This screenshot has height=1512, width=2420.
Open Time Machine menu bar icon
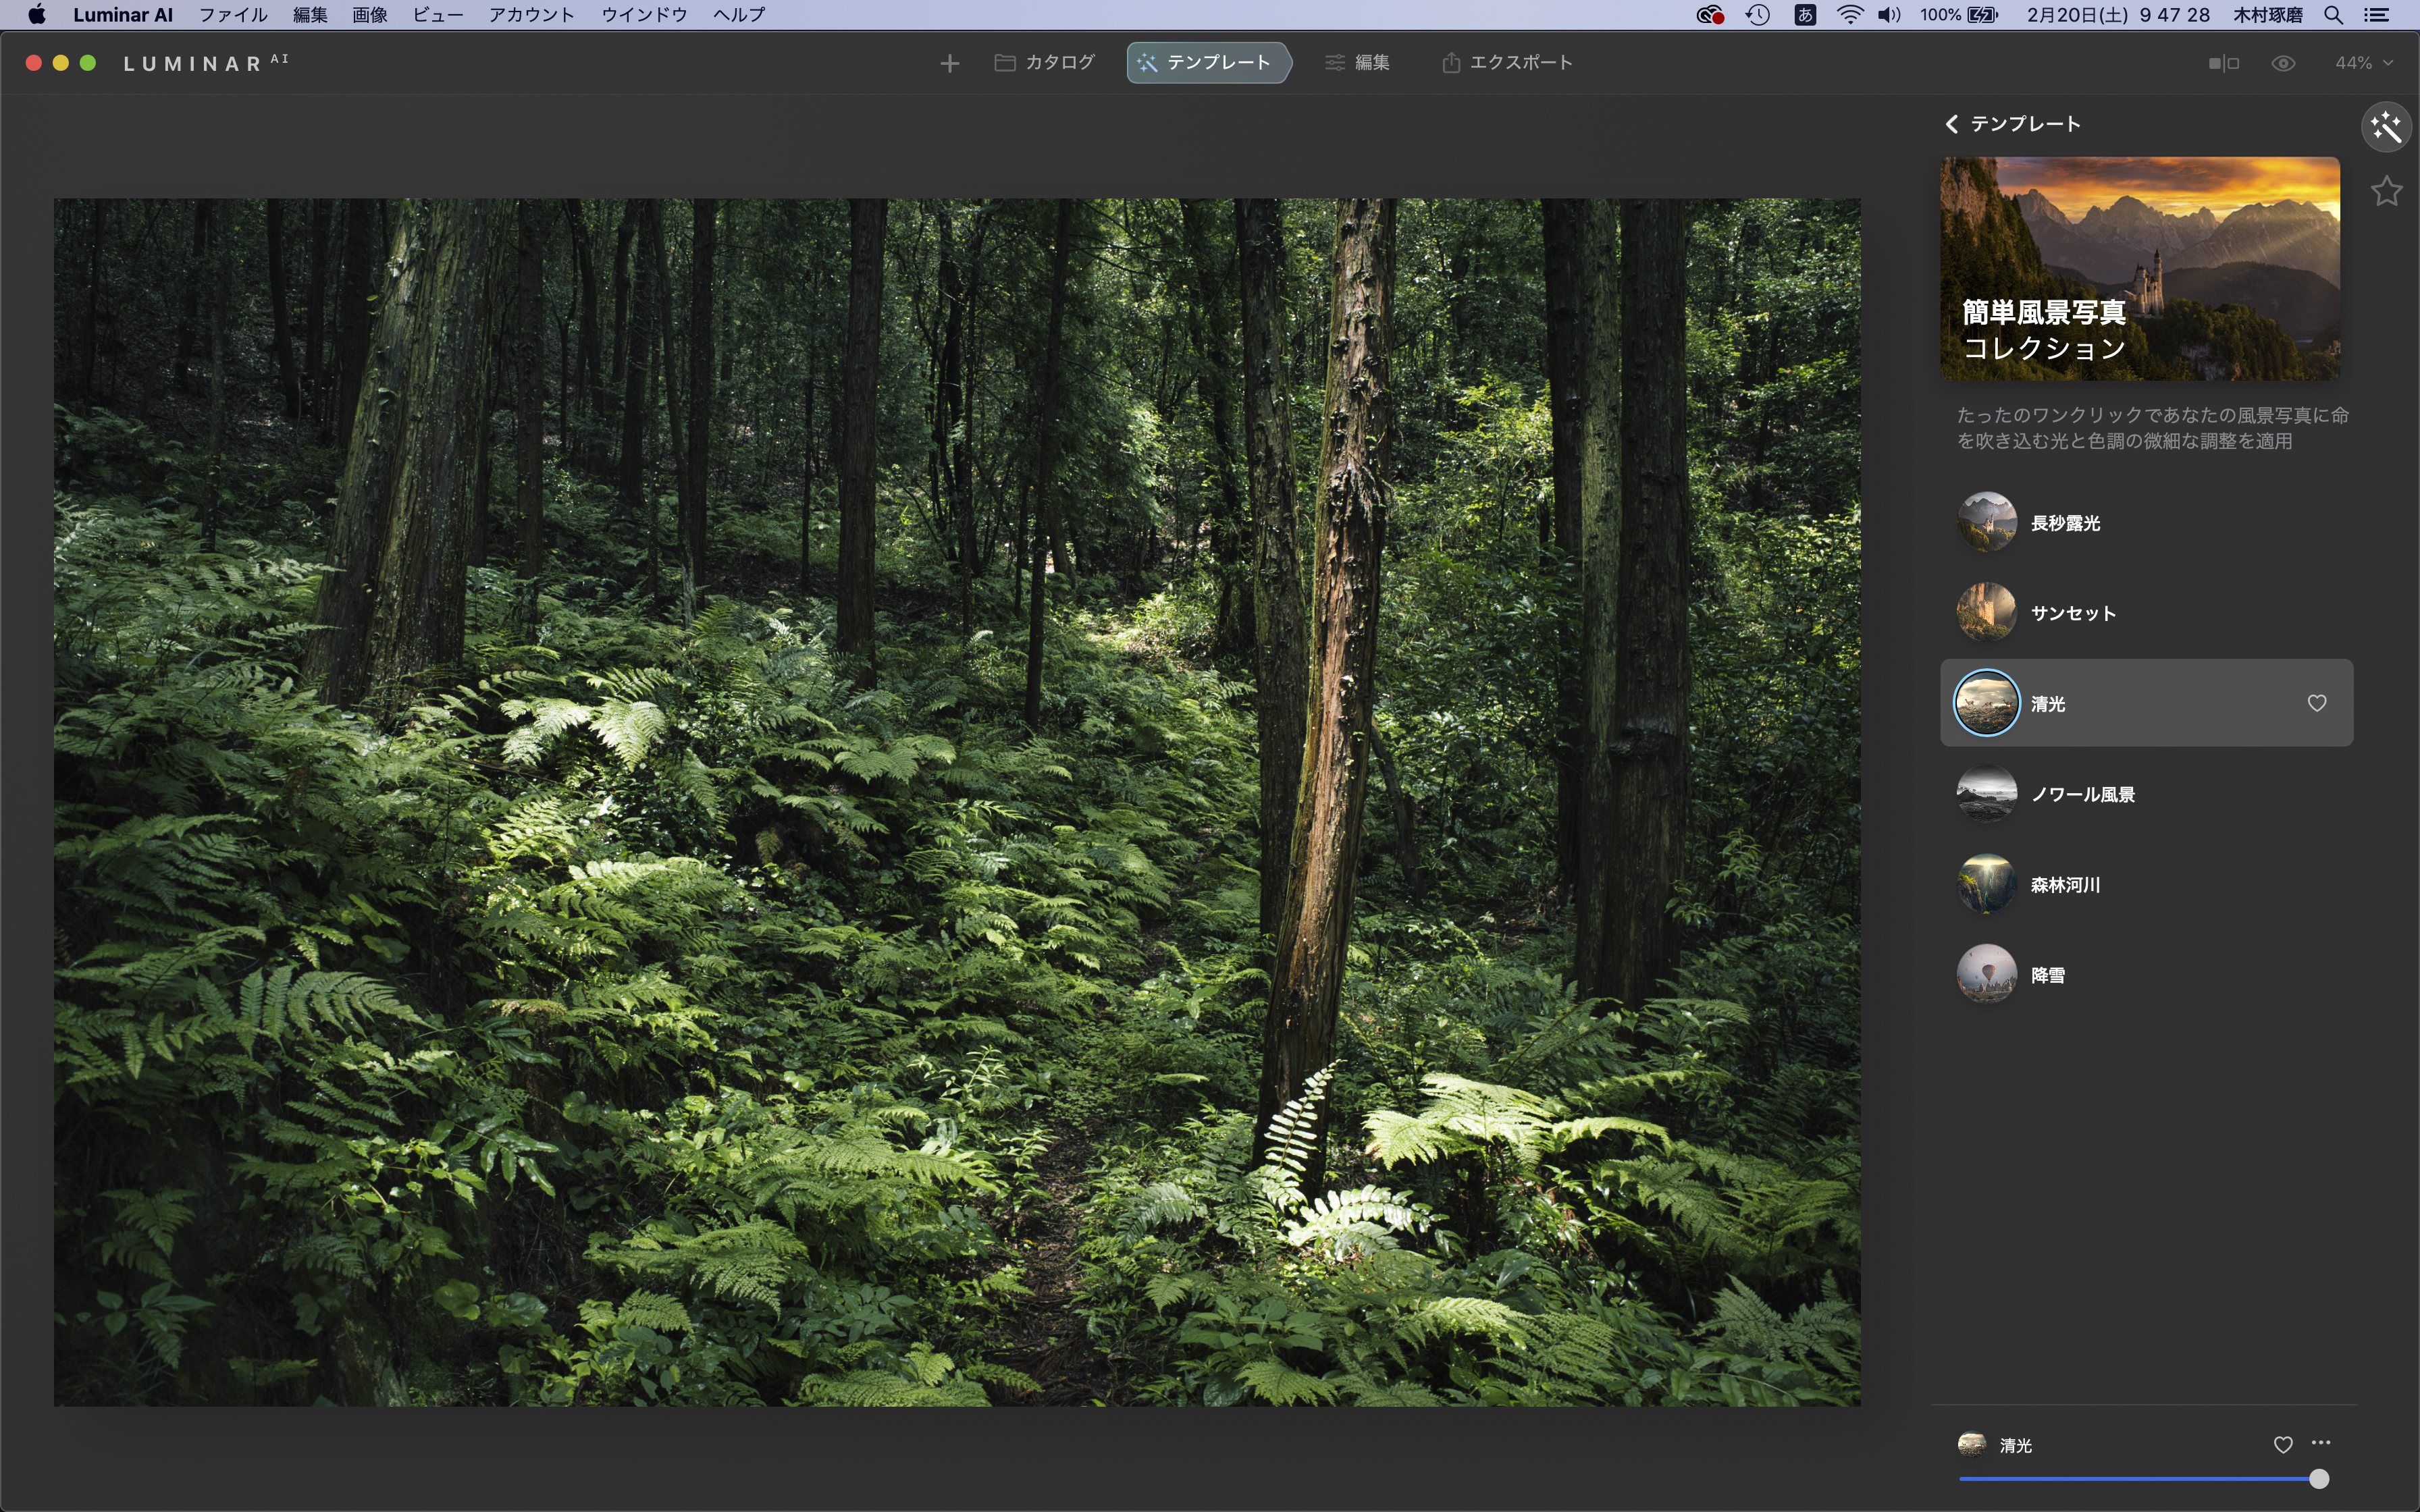tap(1757, 15)
